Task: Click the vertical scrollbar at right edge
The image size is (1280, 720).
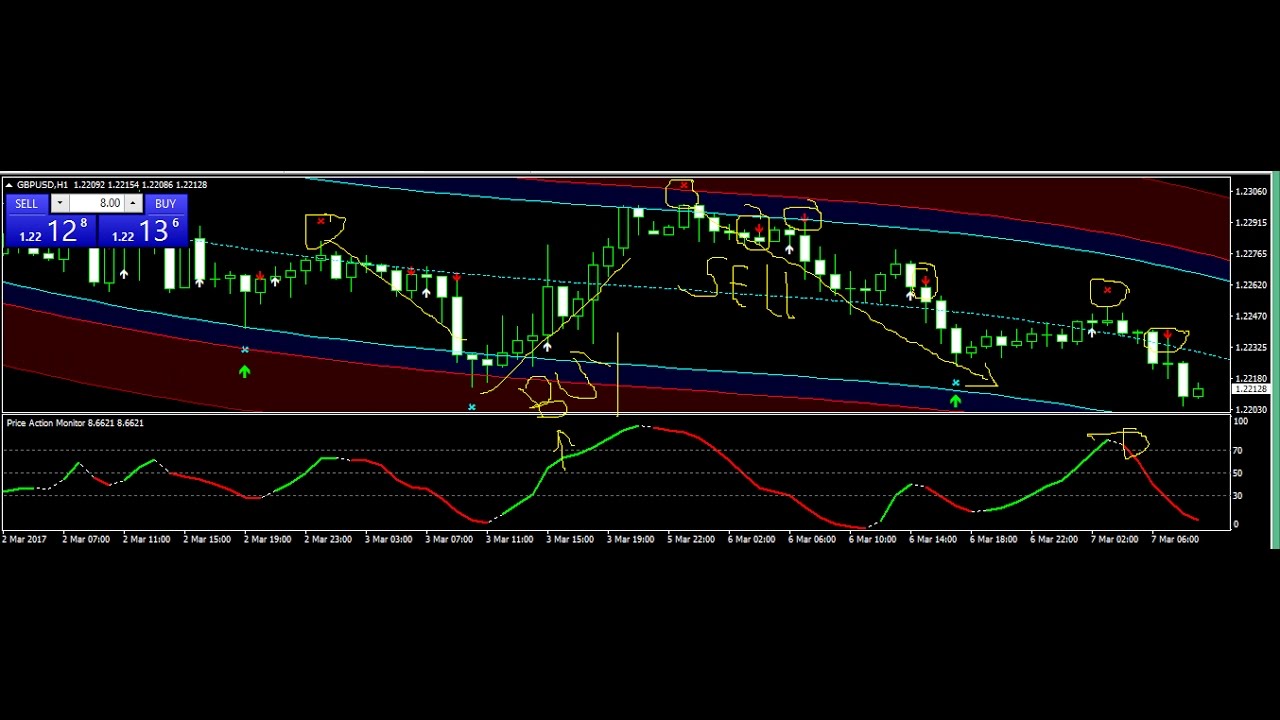Action: (1275, 362)
